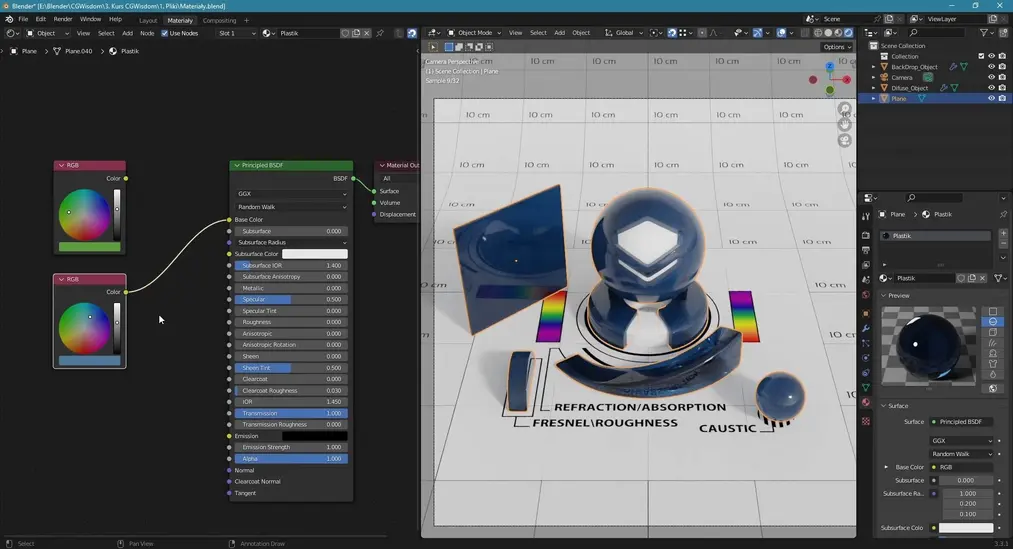
Task: Open the Render menu
Action: (x=62, y=19)
